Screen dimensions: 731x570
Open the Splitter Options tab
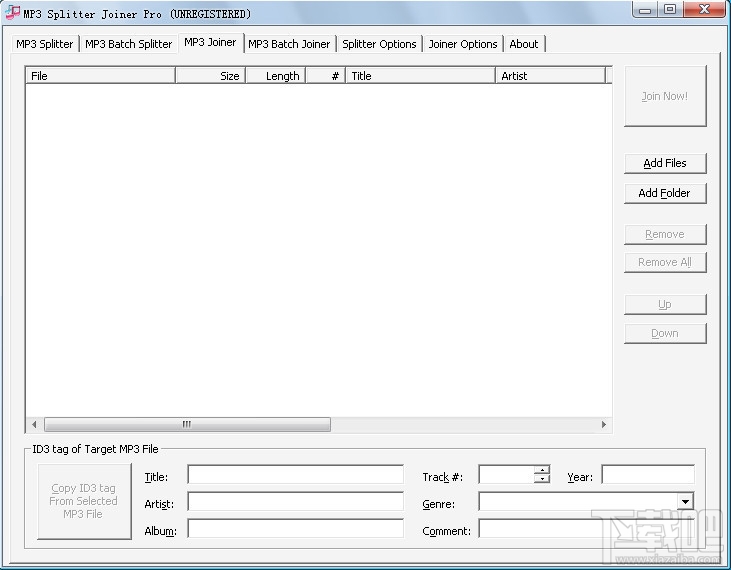coord(379,44)
